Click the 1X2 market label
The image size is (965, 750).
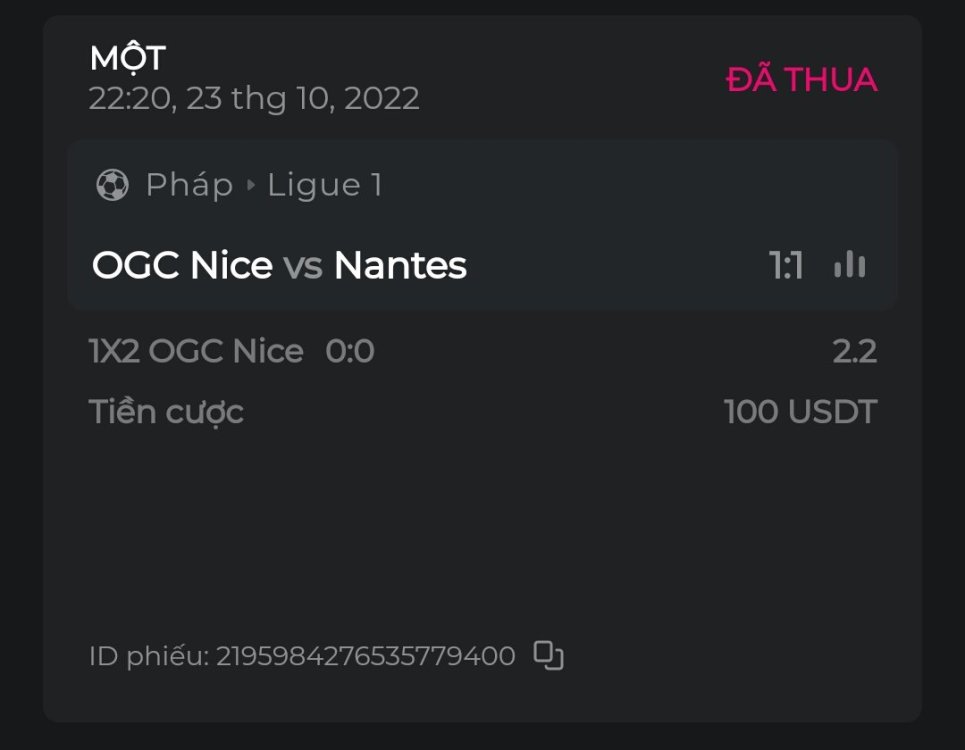point(116,351)
